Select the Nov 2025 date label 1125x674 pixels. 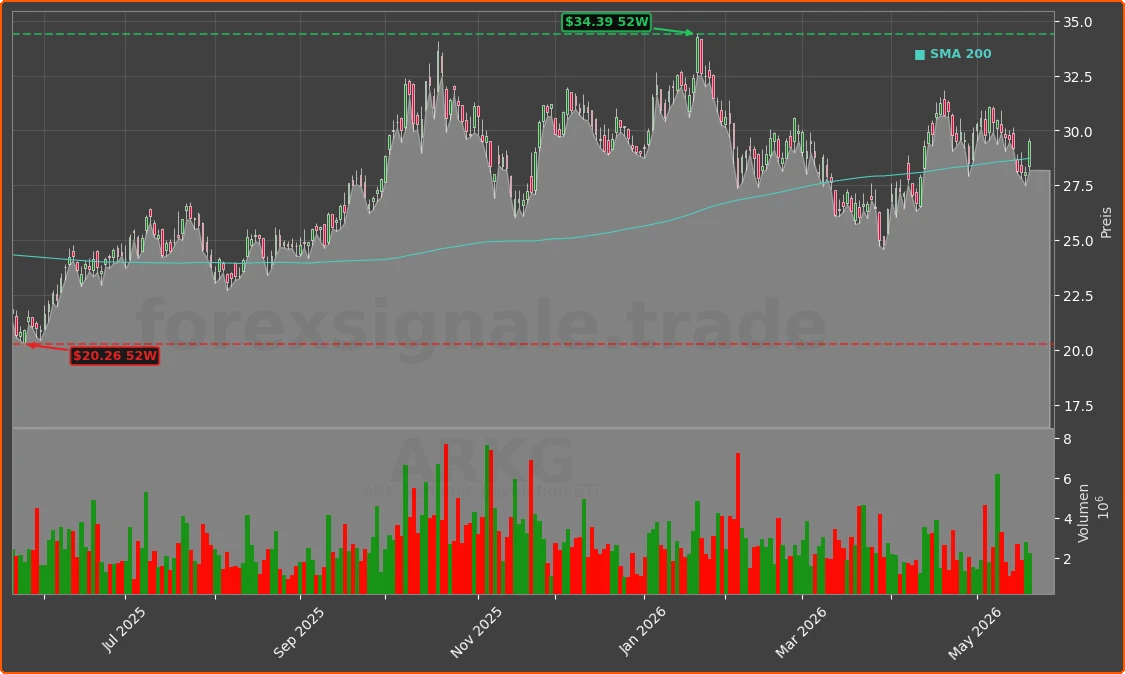[476, 632]
